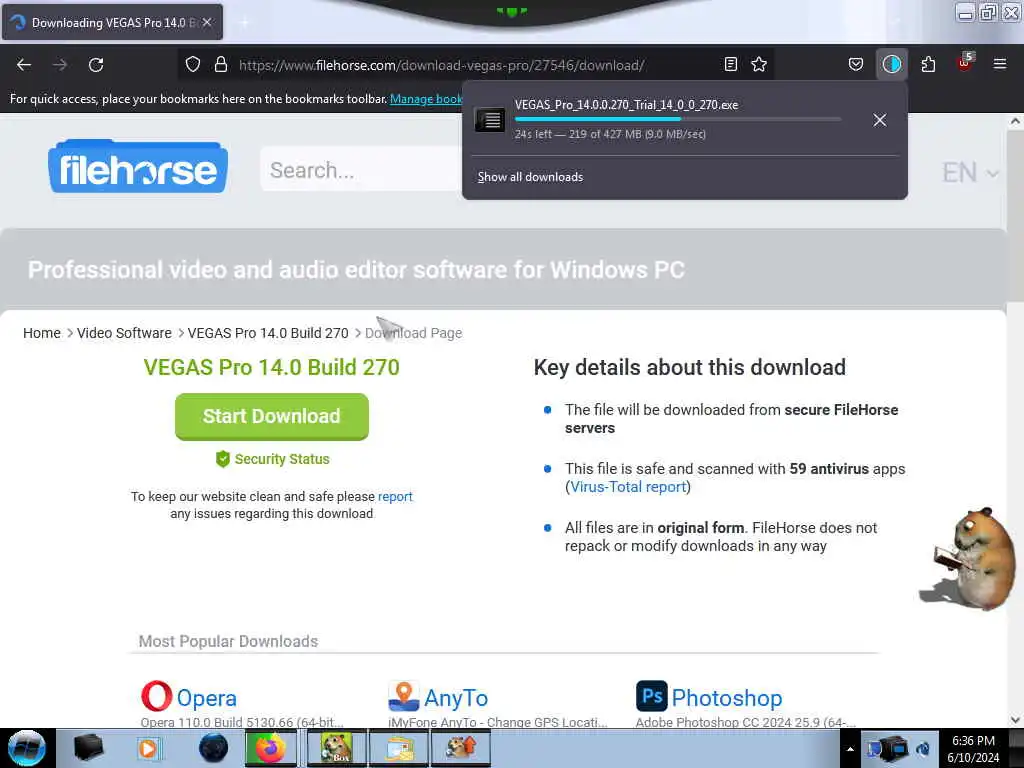
Task: Click the Photoshop Ps icon
Action: pyautogui.click(x=652, y=696)
